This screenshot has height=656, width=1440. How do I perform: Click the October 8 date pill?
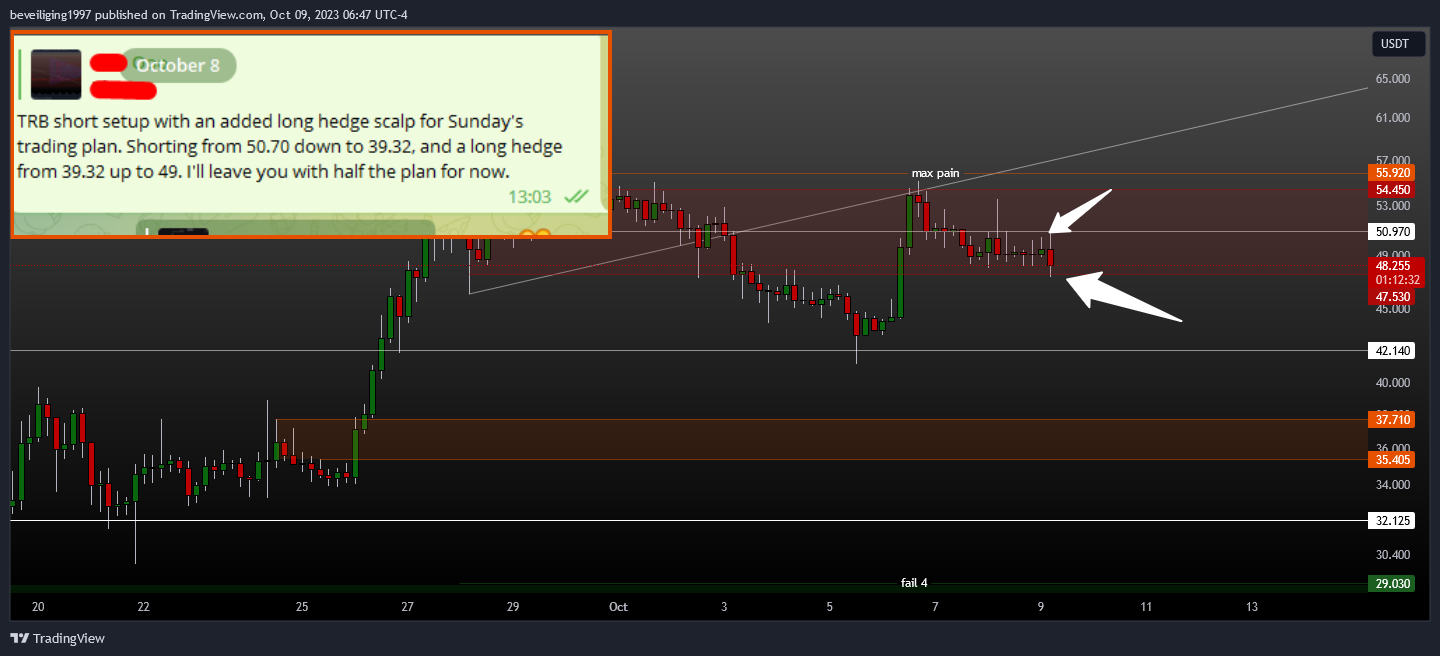tap(178, 65)
